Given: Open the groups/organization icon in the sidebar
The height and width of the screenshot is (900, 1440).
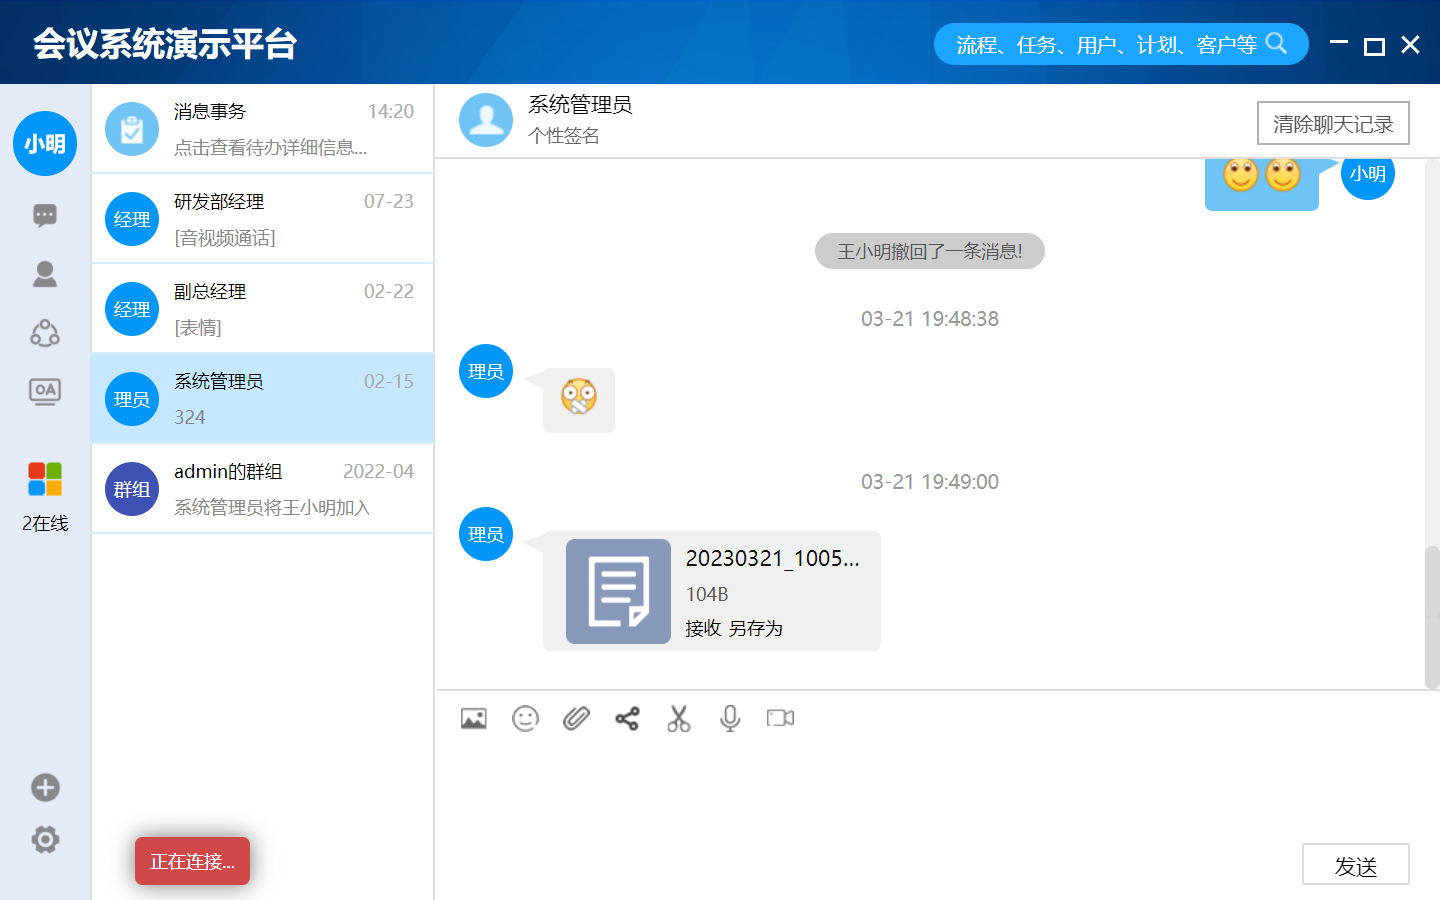Looking at the screenshot, I should (x=45, y=333).
